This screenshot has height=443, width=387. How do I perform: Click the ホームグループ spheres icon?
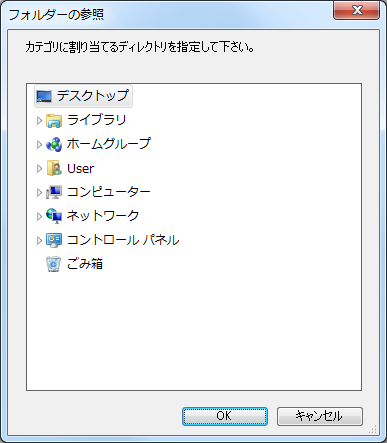click(x=54, y=144)
